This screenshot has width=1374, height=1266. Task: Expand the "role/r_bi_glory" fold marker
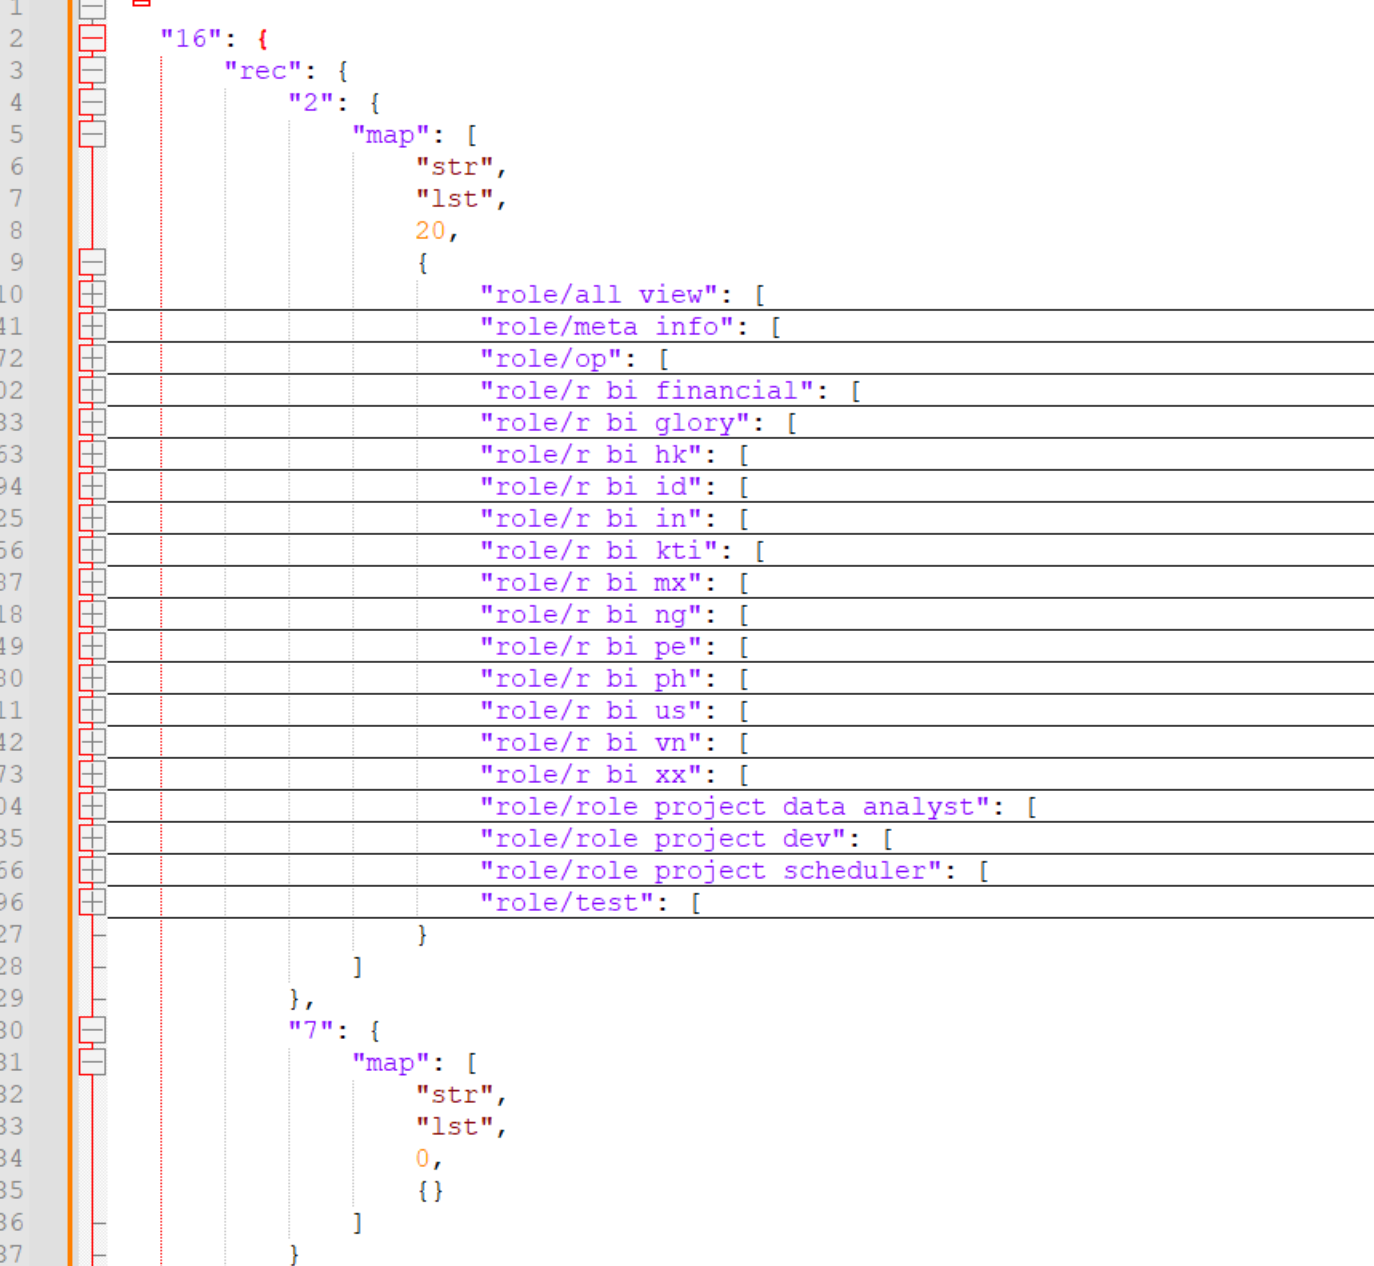(92, 422)
